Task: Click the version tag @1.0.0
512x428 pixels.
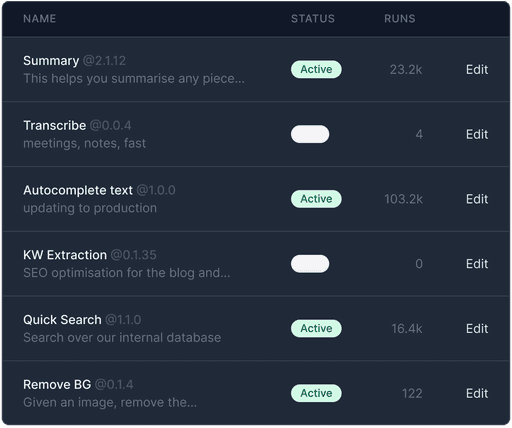Action: point(156,190)
